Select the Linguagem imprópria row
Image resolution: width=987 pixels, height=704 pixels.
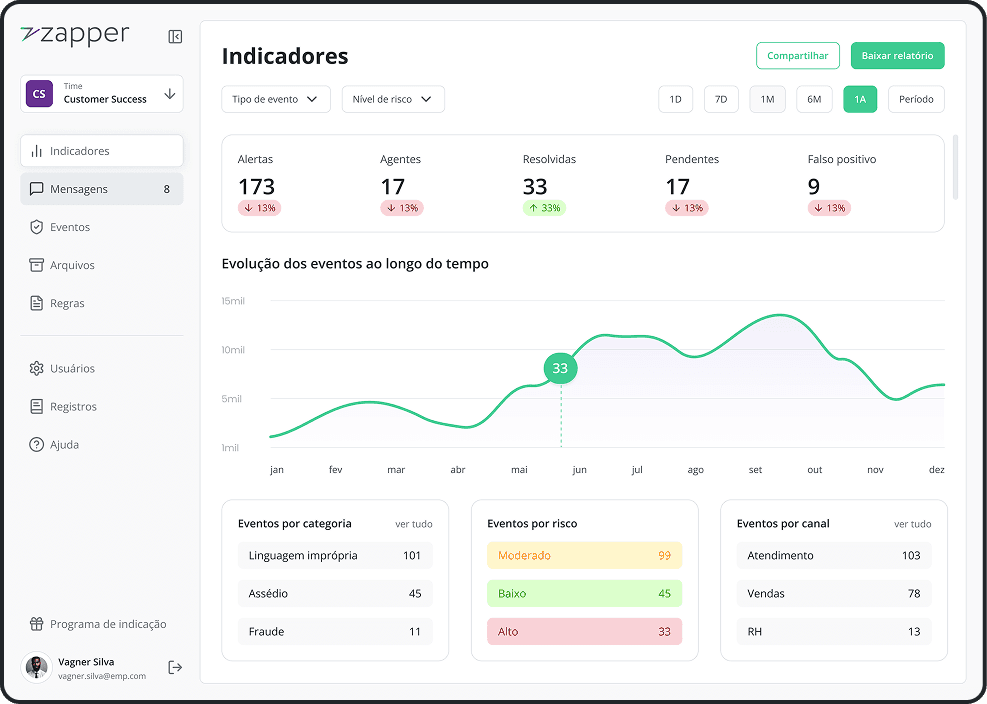pos(335,555)
